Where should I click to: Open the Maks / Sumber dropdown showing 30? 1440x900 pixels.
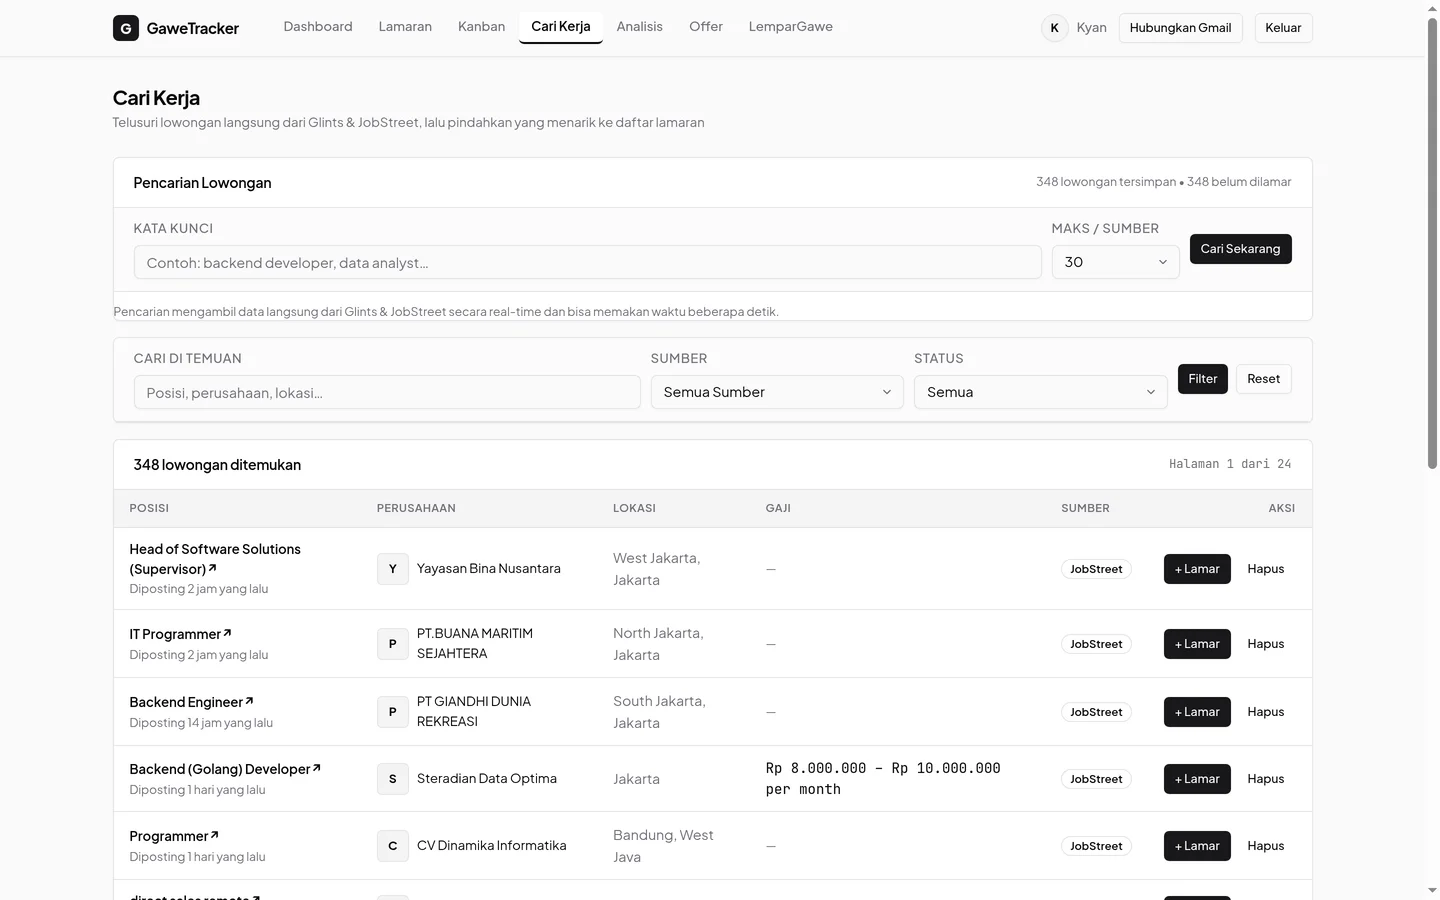1115,262
